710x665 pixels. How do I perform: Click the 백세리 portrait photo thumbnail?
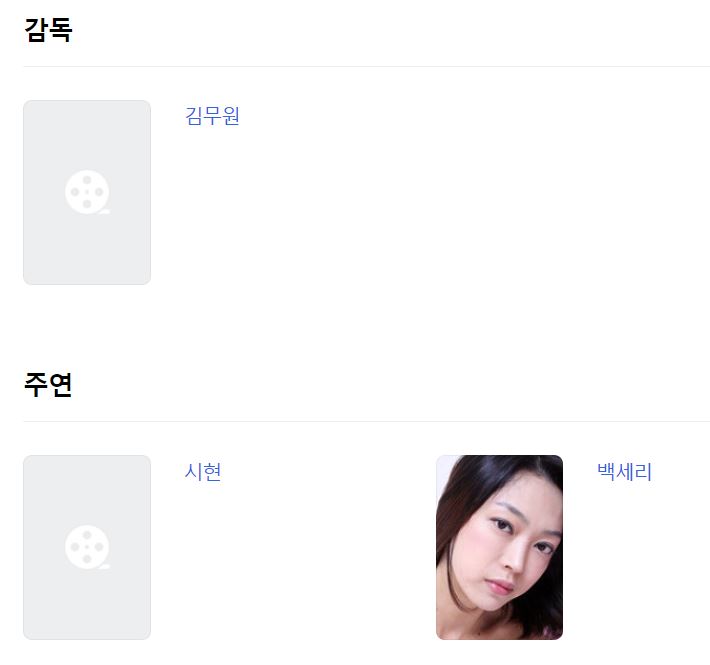point(499,547)
